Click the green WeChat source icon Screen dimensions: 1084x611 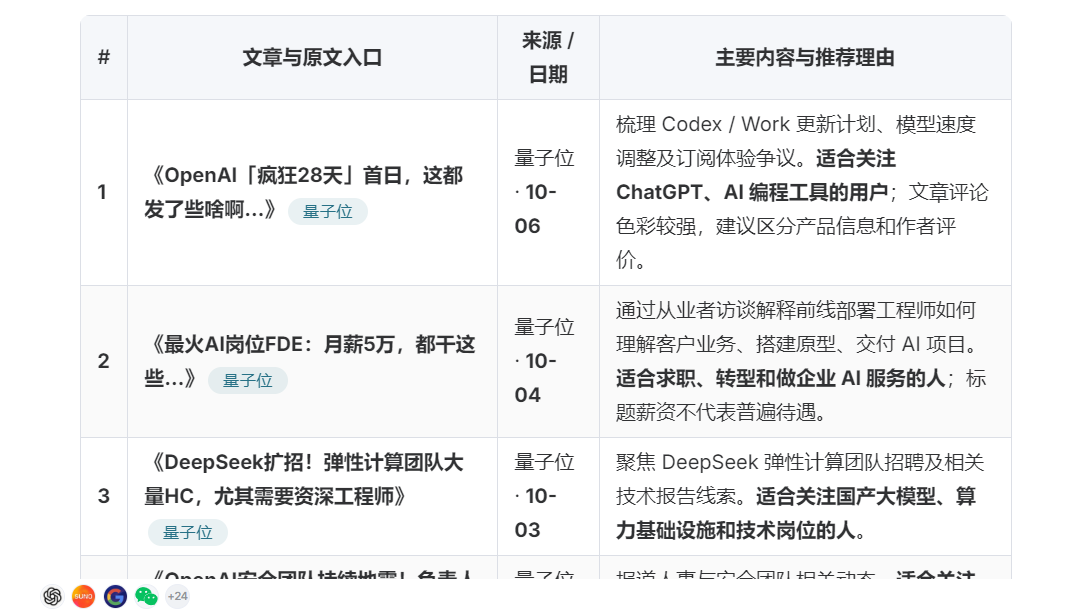click(x=146, y=596)
